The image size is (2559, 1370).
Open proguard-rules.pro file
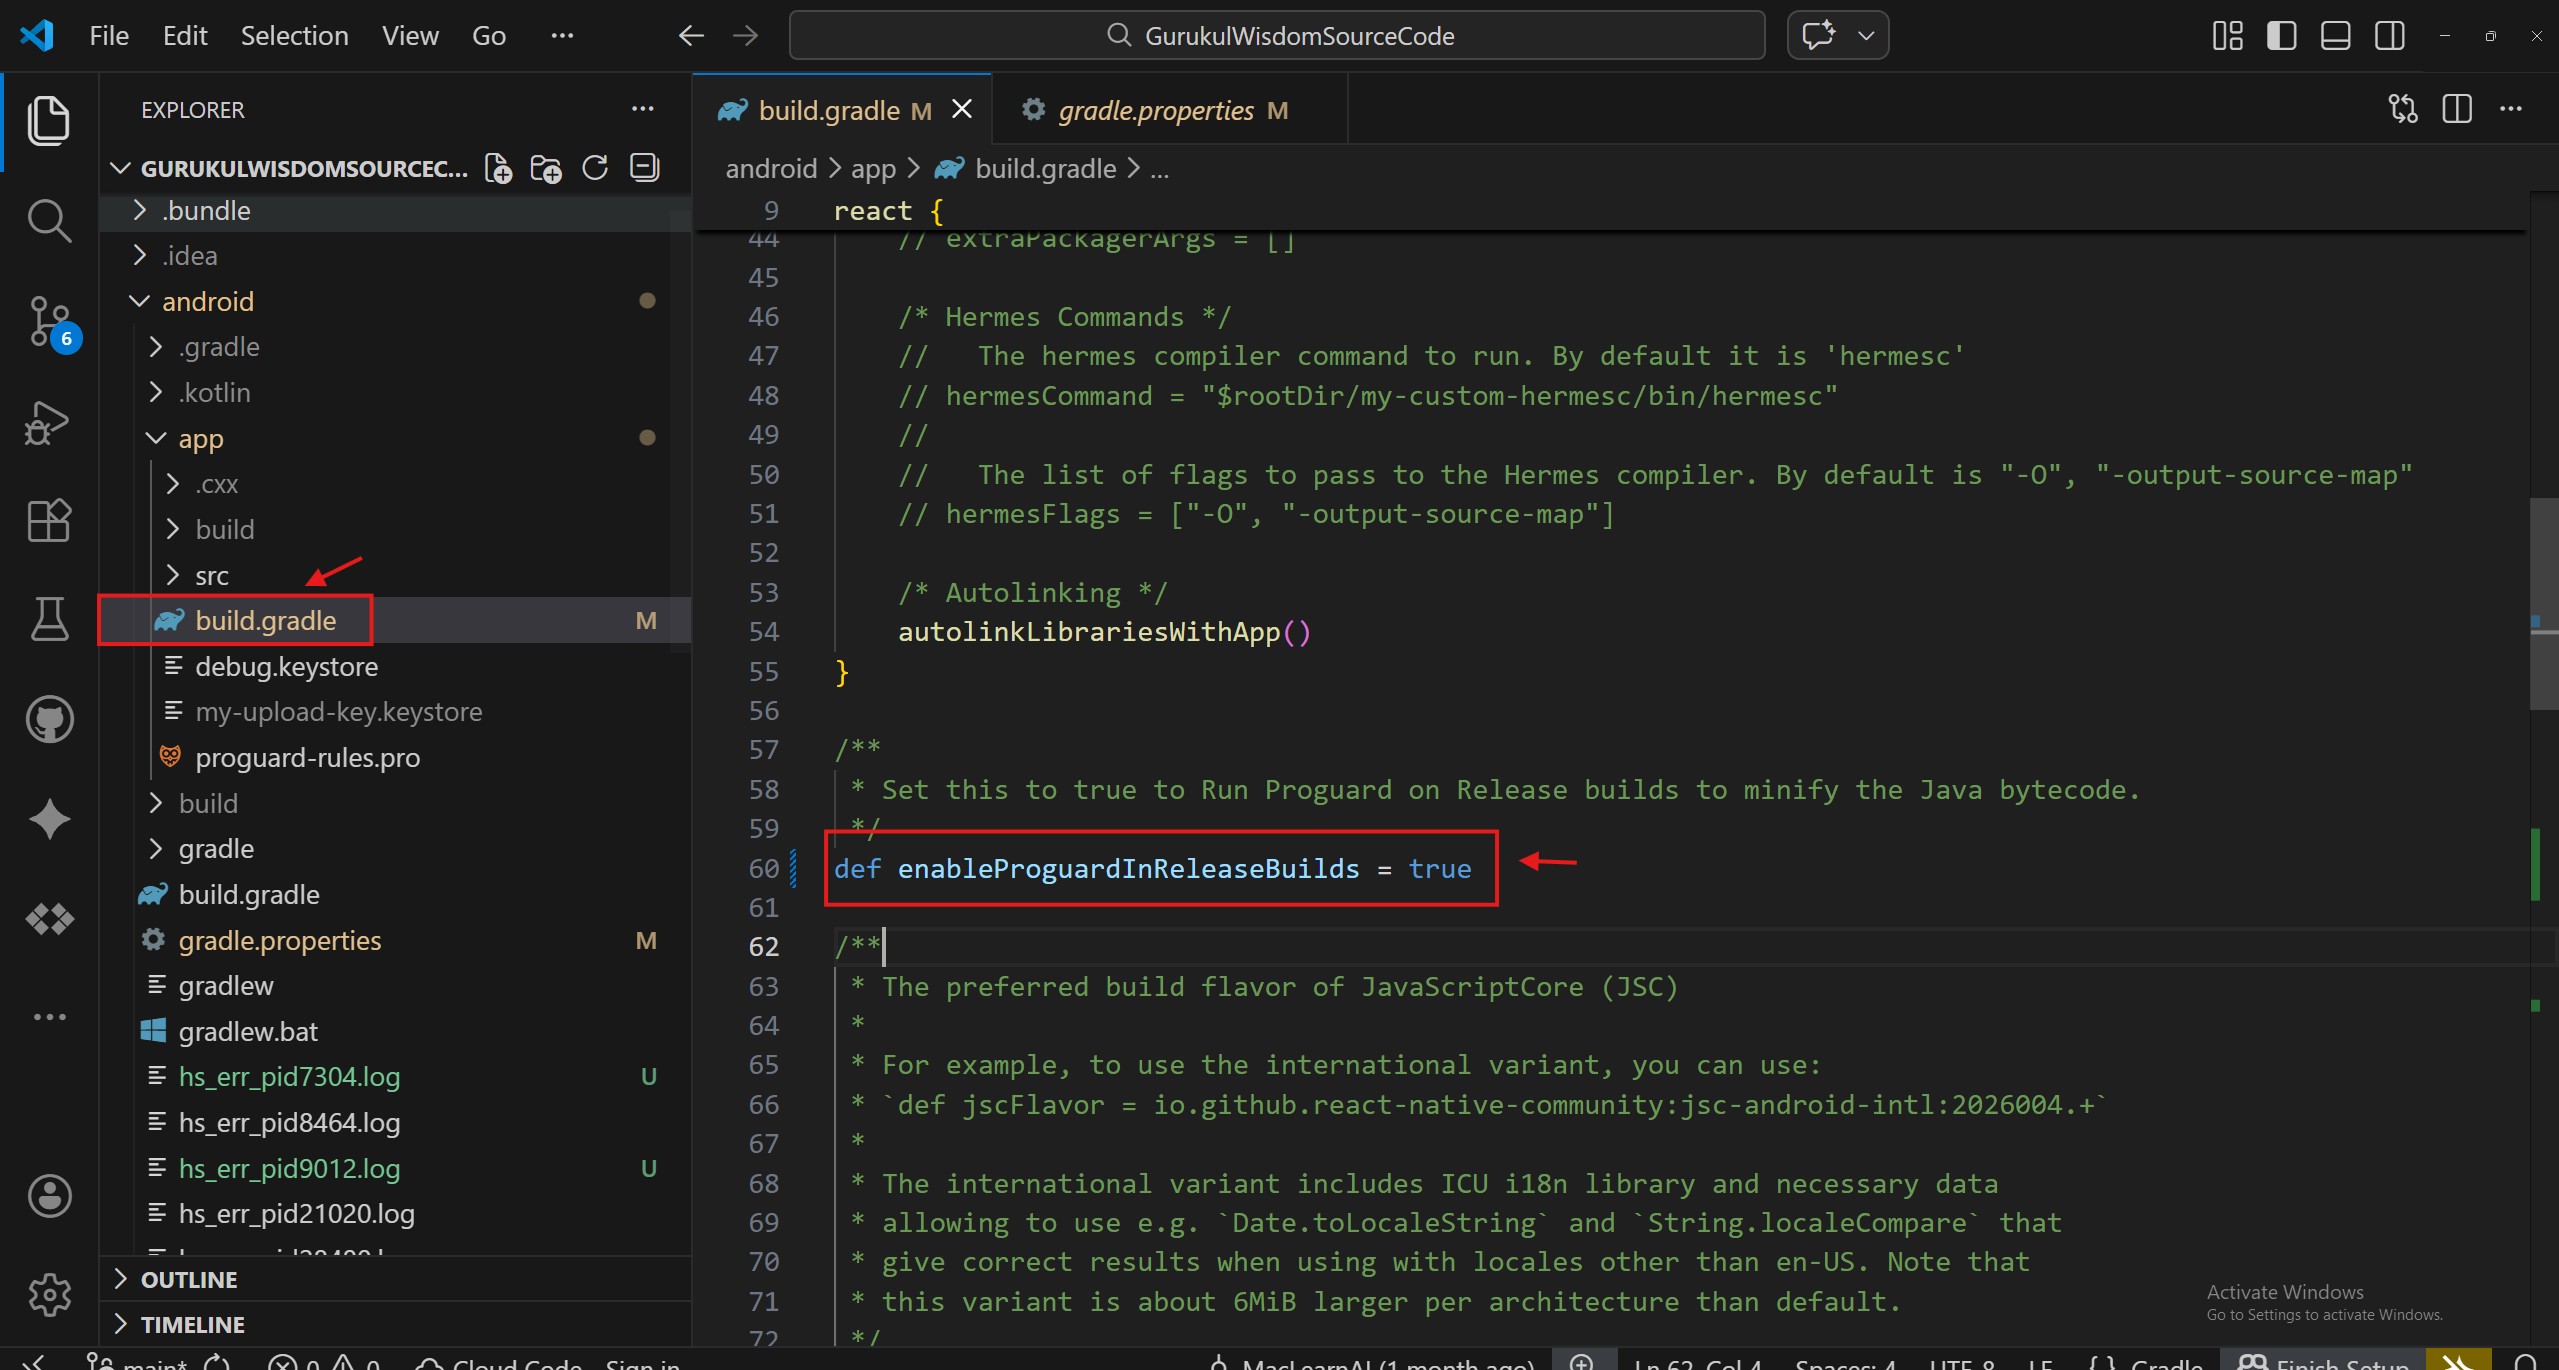pos(307,757)
